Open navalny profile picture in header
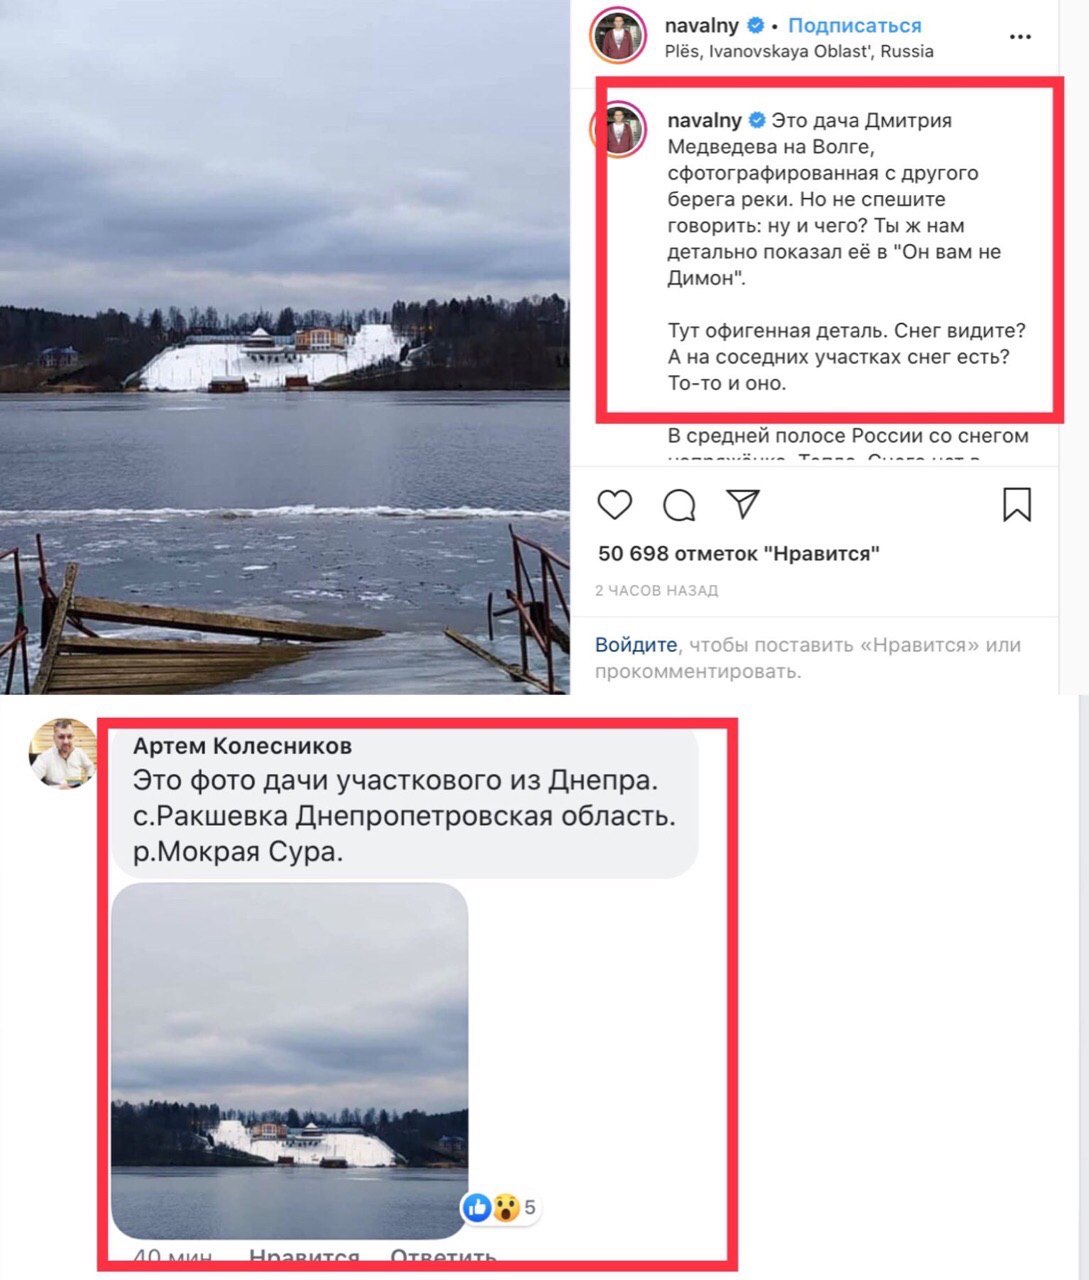 (x=619, y=38)
